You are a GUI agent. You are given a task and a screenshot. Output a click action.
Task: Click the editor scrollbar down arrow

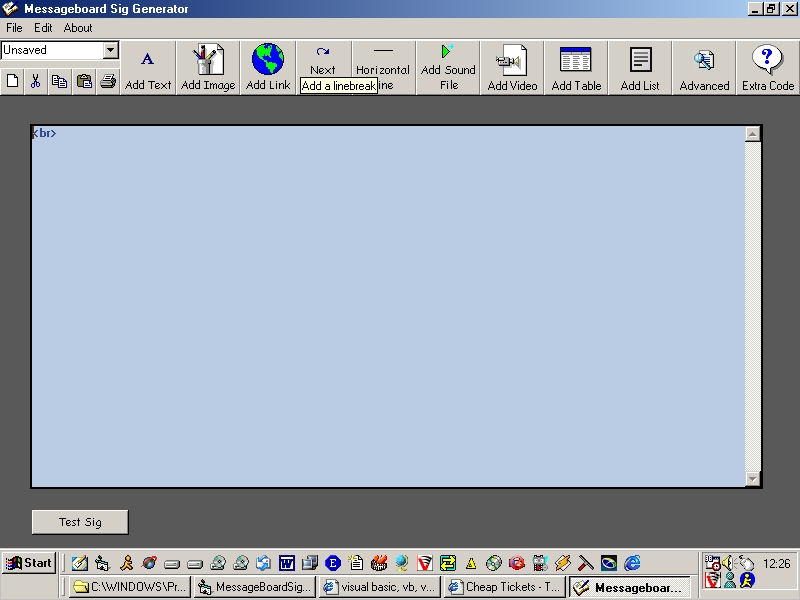[x=753, y=479]
